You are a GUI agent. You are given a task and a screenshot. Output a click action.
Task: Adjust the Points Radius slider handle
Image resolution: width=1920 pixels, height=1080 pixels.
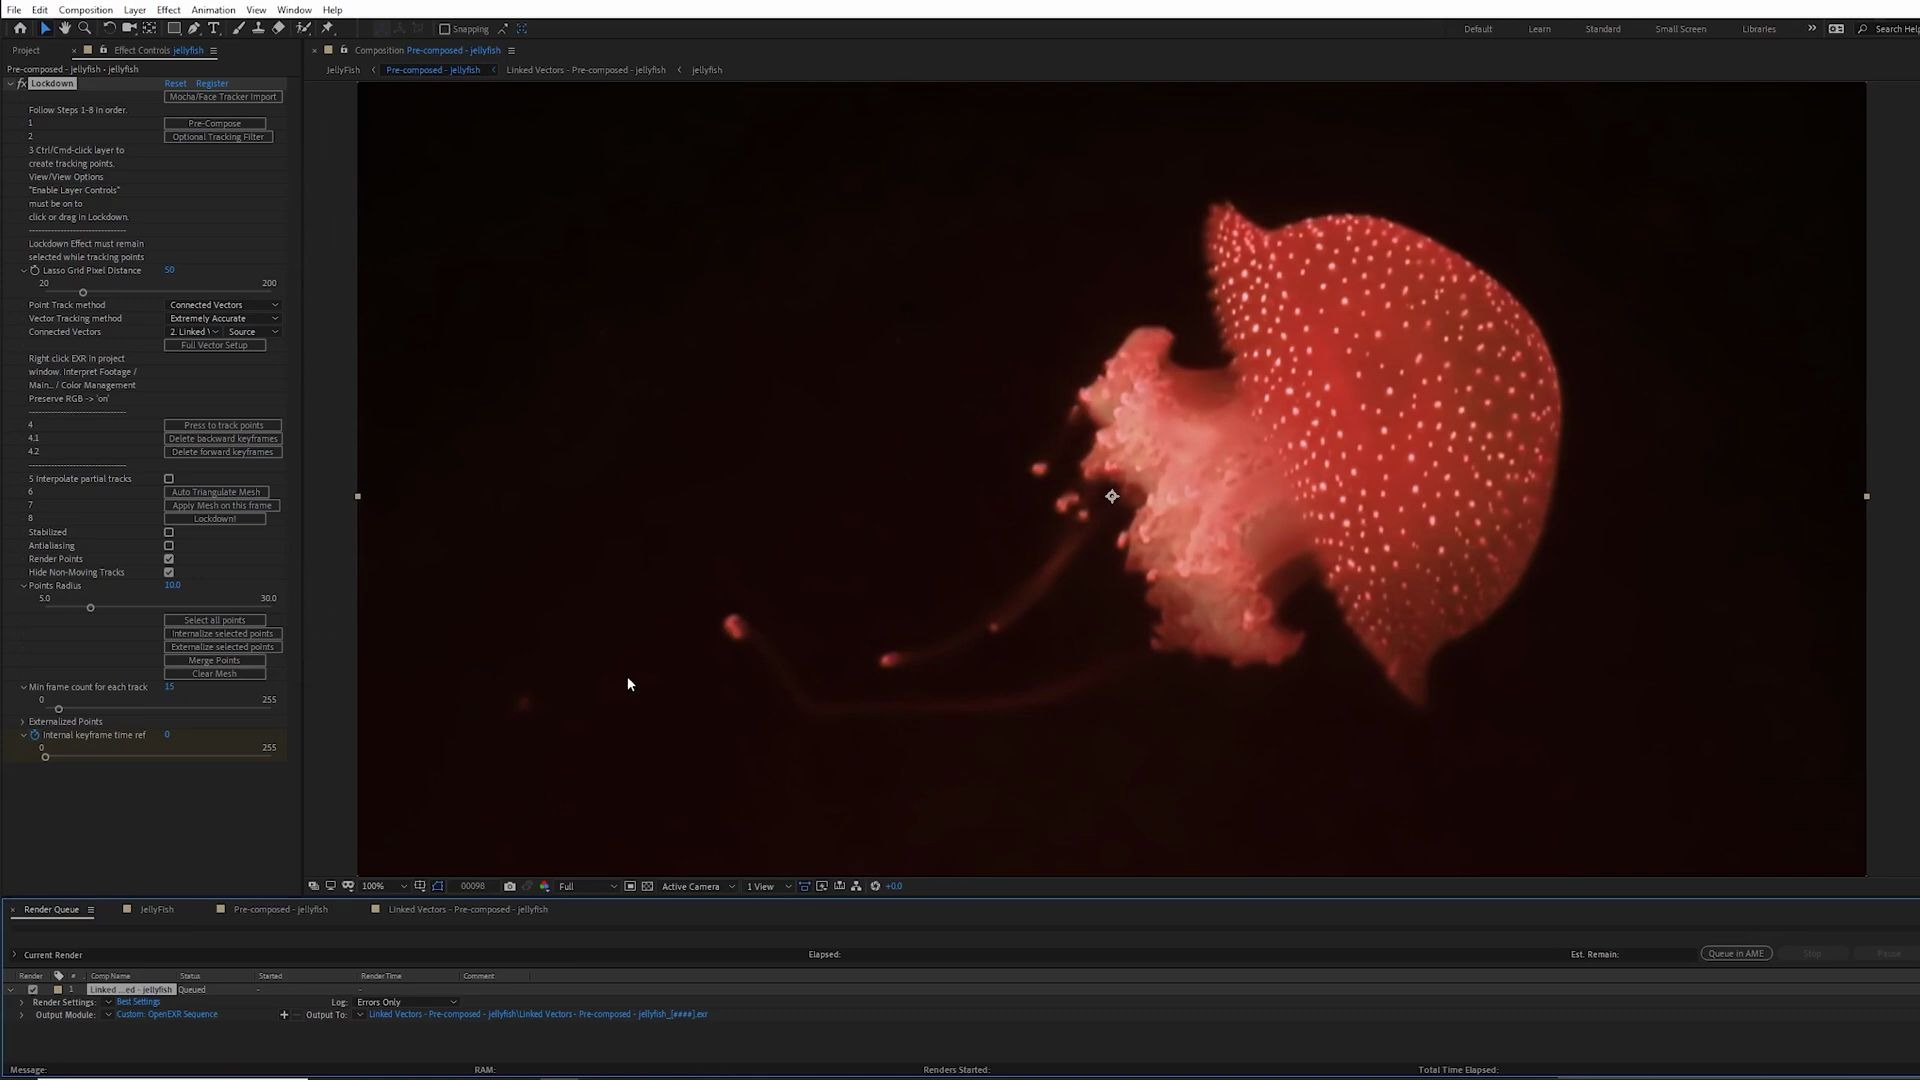point(90,608)
